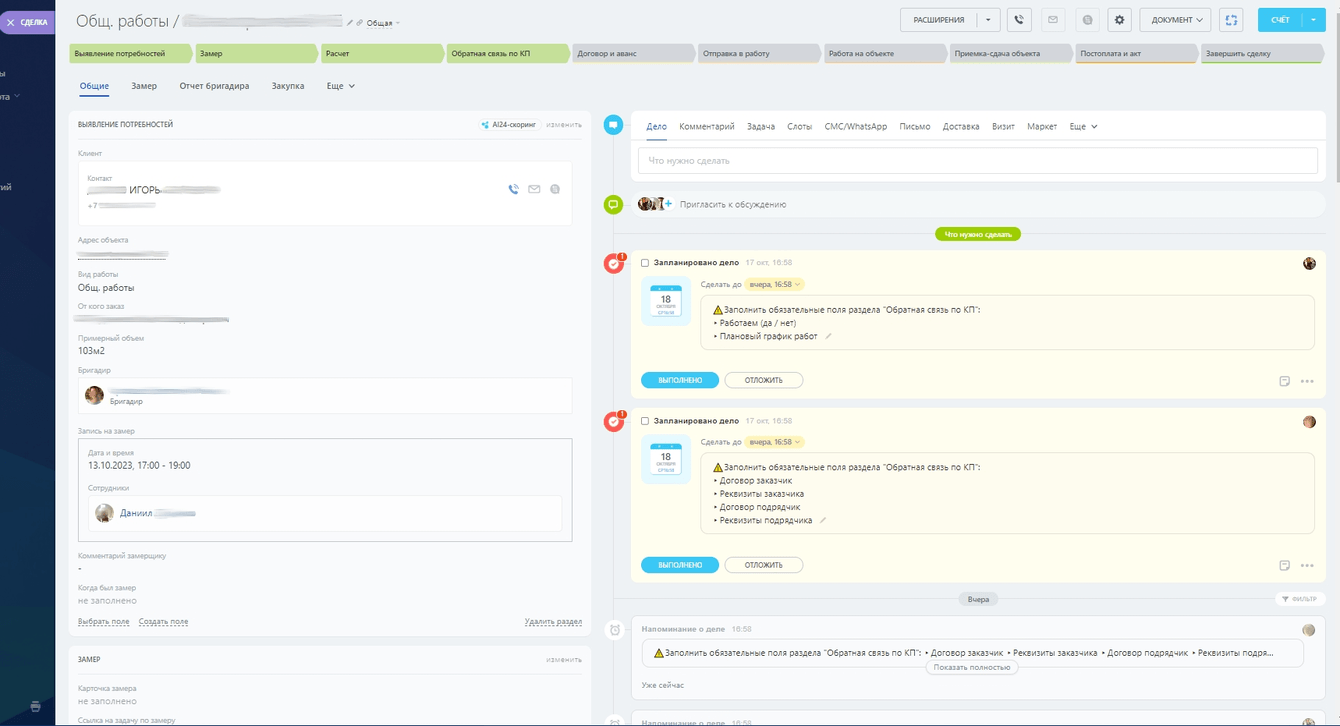
Task: Switch to the Отчет бригадира tab
Action: [x=214, y=86]
